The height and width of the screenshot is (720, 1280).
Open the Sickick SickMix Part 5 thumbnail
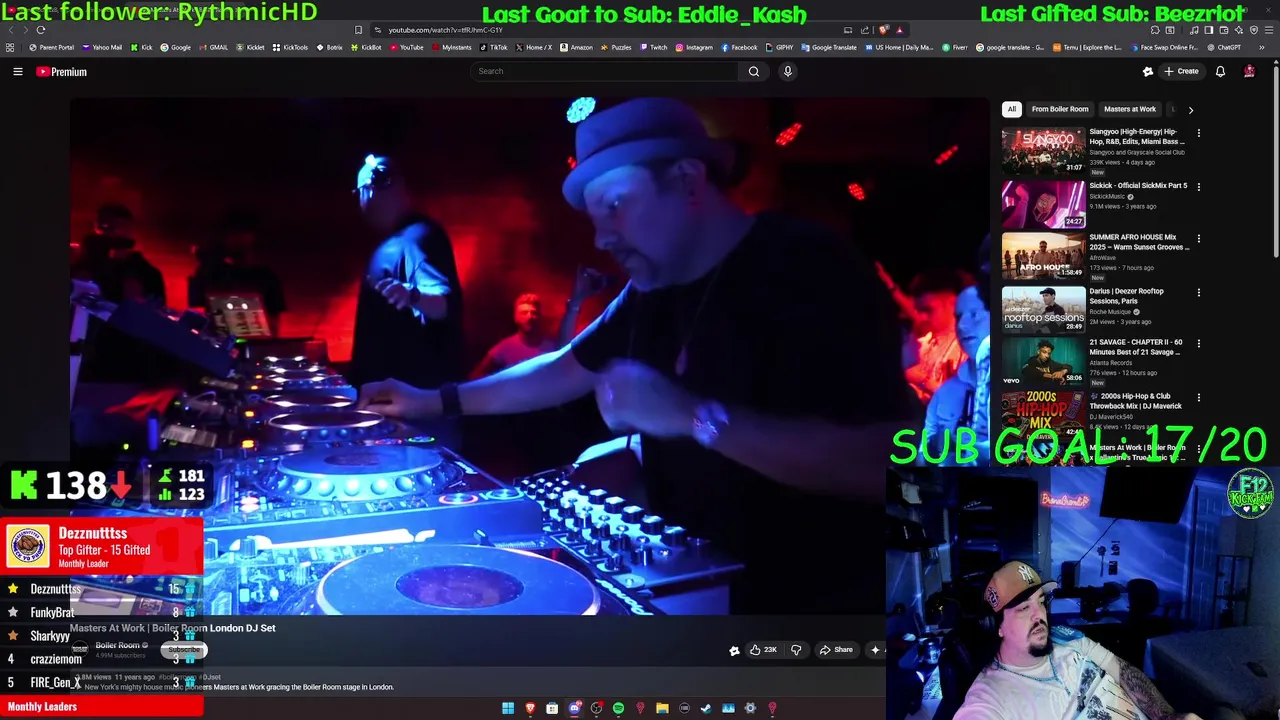pyautogui.click(x=1043, y=205)
